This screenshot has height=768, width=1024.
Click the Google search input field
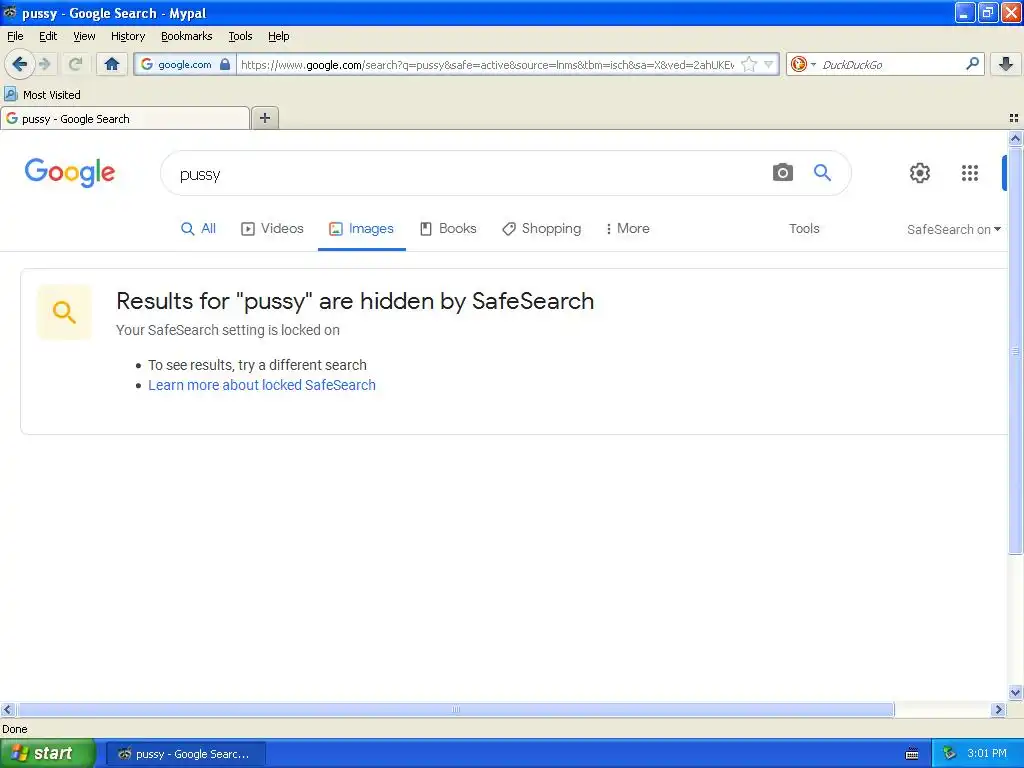coord(470,174)
